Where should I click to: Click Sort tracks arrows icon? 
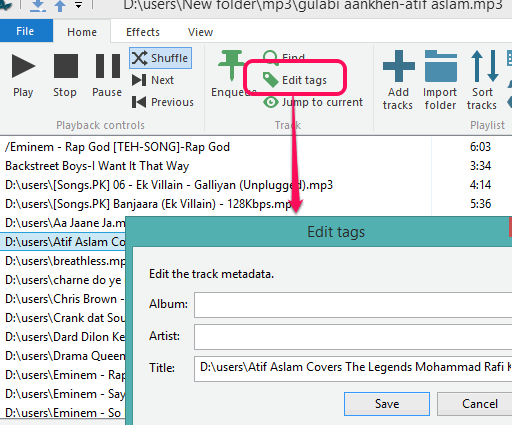484,66
